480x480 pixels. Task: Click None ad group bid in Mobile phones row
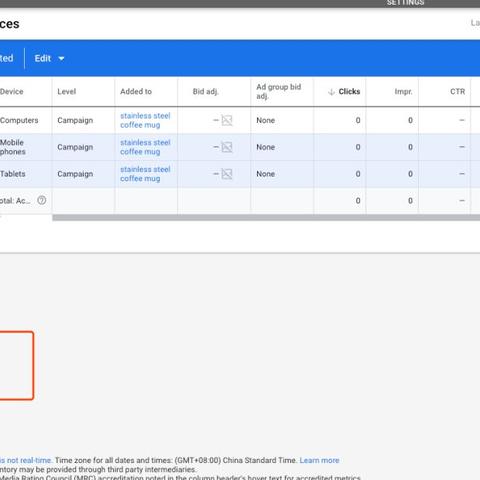click(265, 147)
